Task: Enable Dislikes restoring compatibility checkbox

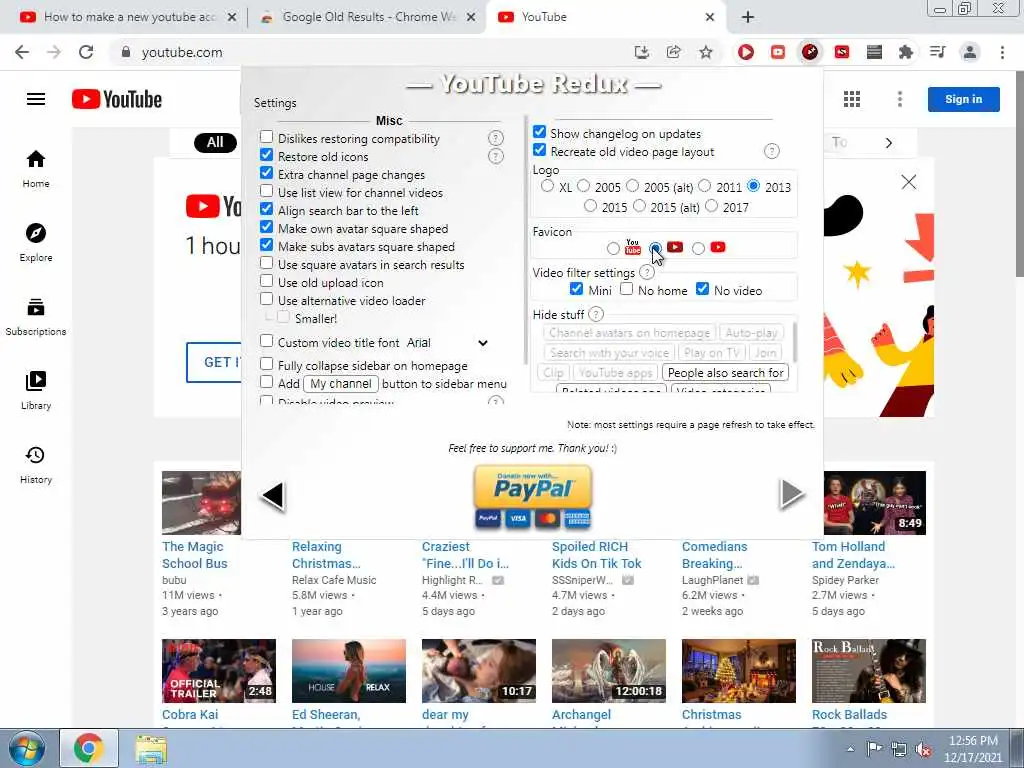Action: click(x=266, y=137)
